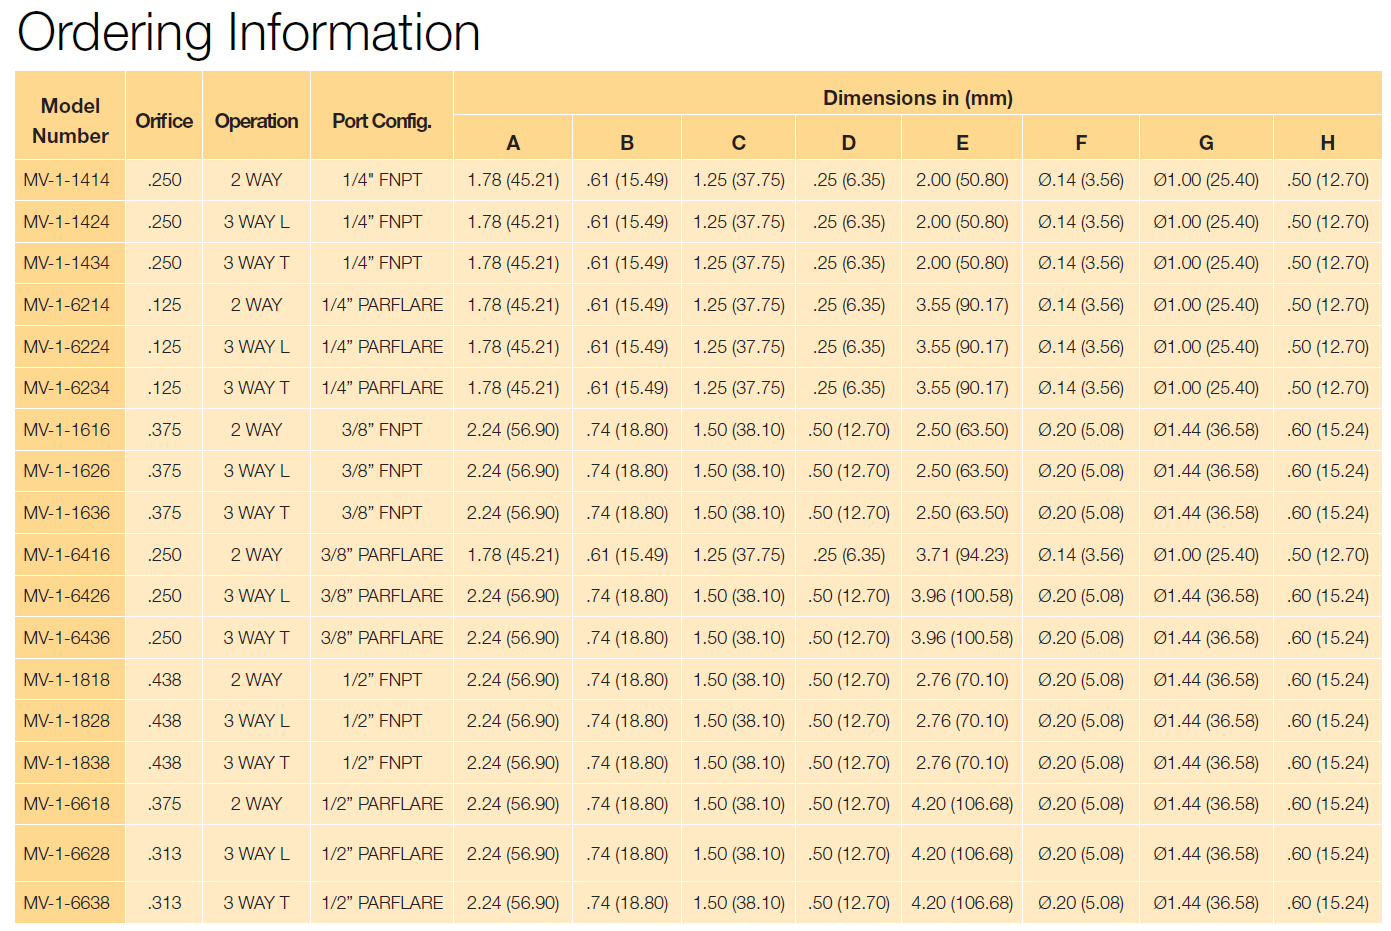Click '4.20 (106.68)' in the MV-1-6638 row

(x=962, y=903)
